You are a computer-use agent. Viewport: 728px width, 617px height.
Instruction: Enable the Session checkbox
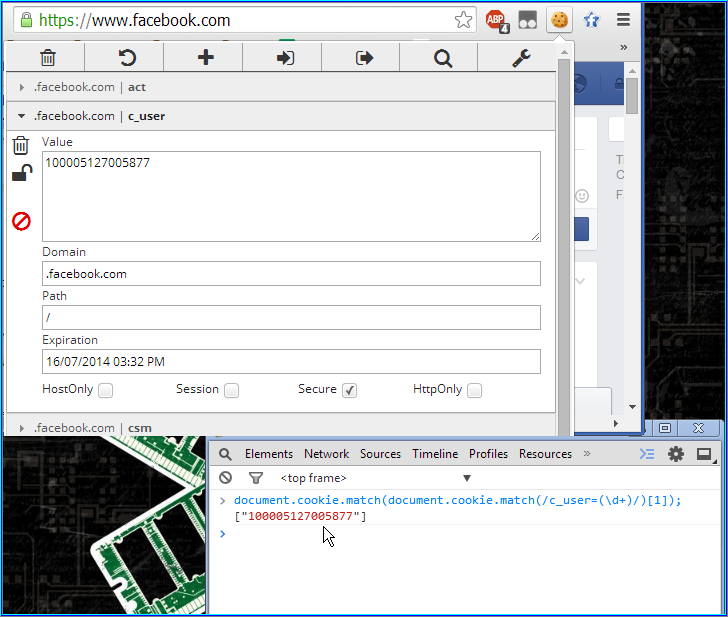click(x=231, y=390)
